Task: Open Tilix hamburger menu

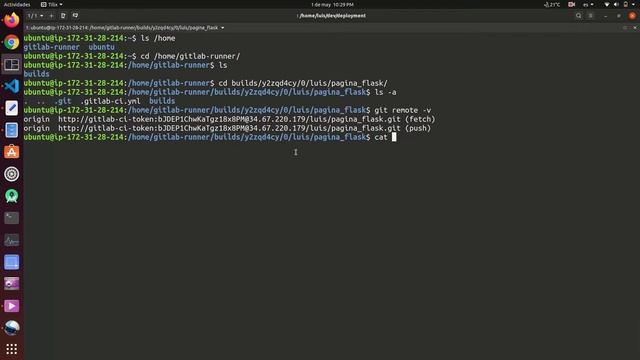Action: point(591,16)
